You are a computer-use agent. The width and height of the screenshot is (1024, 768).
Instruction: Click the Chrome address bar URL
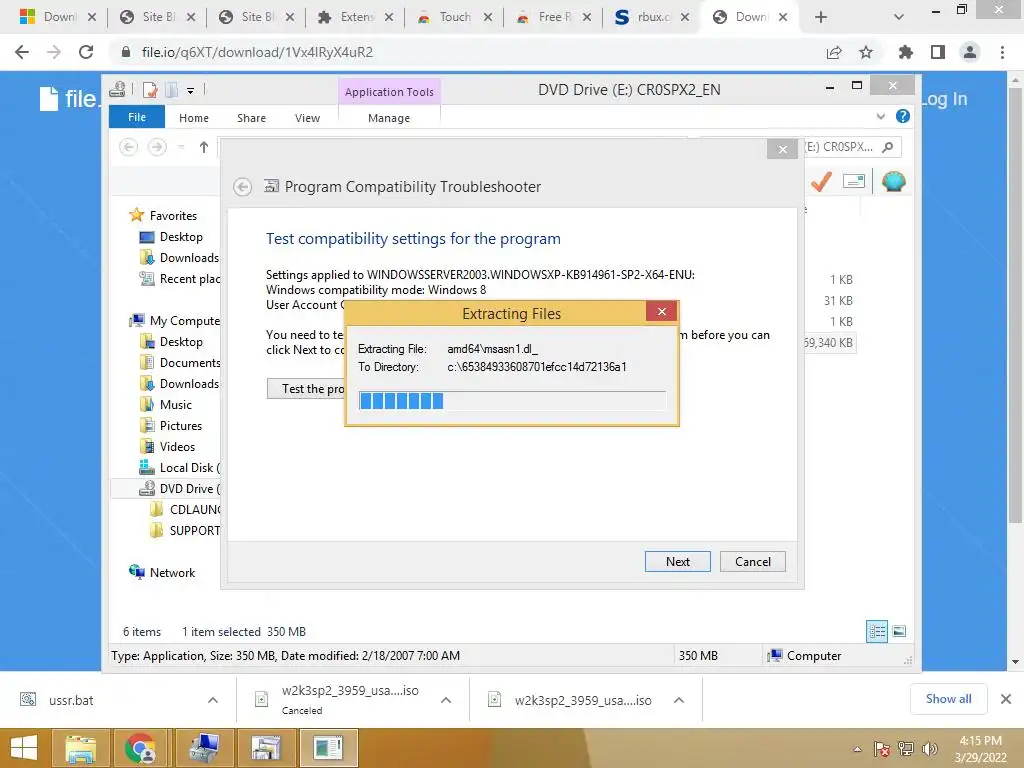[x=257, y=52]
